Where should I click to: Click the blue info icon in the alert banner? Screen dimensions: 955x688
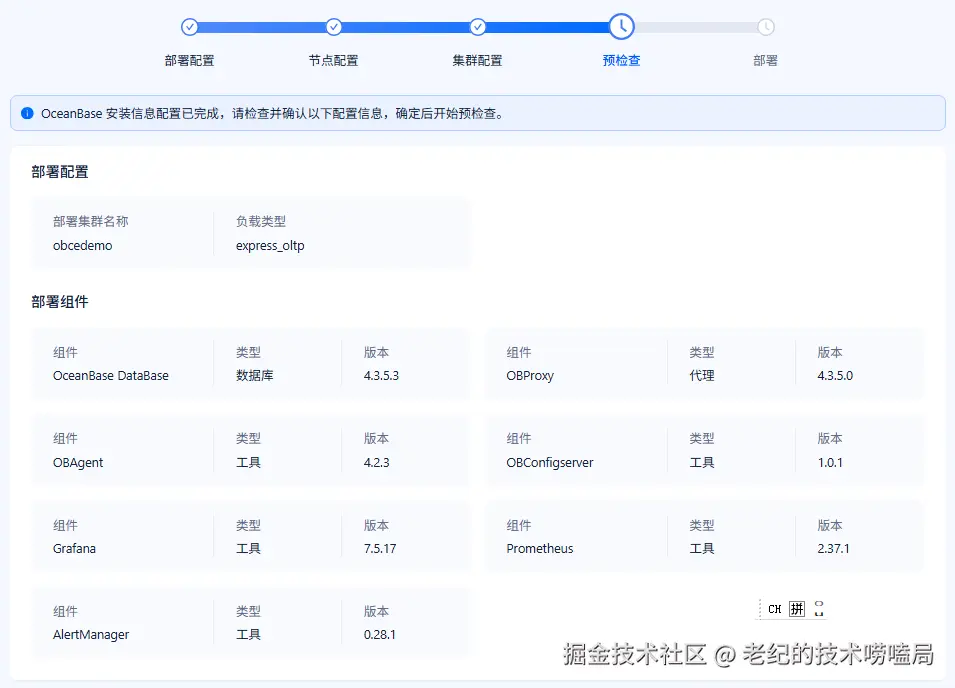pyautogui.click(x=27, y=113)
